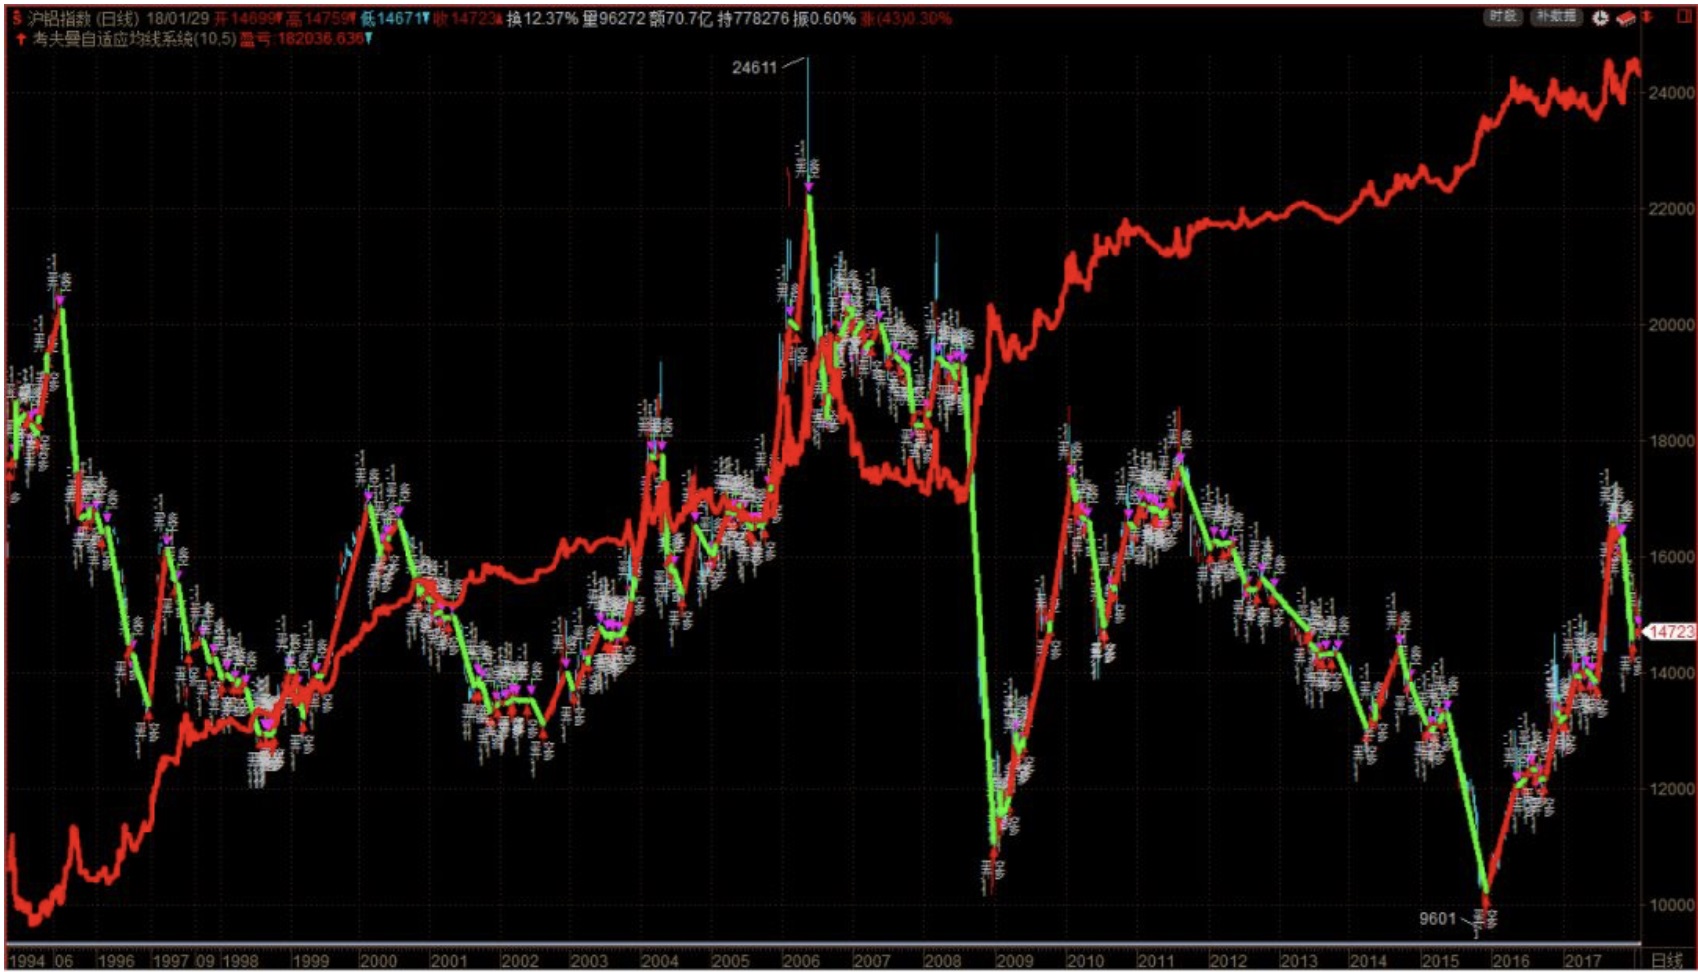
Task: Click the 2009 year on the time axis
Action: coord(1014,961)
